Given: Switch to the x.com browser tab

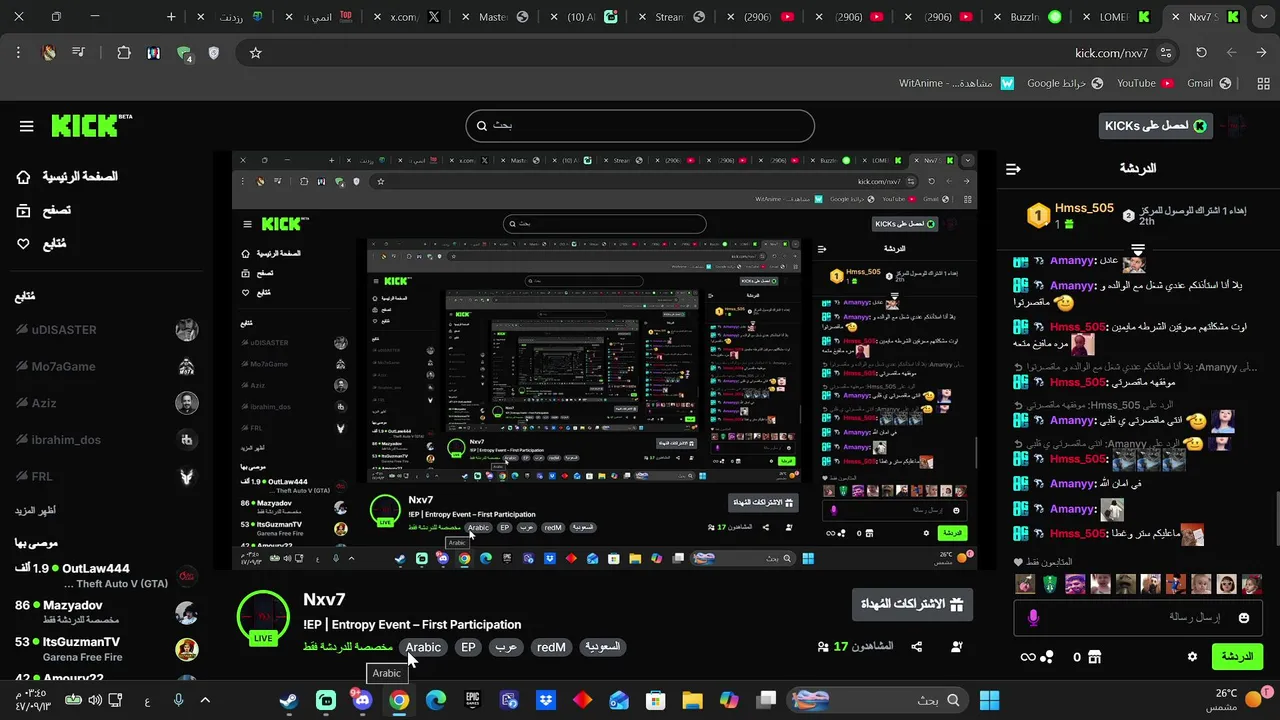Looking at the screenshot, I should pos(416,17).
